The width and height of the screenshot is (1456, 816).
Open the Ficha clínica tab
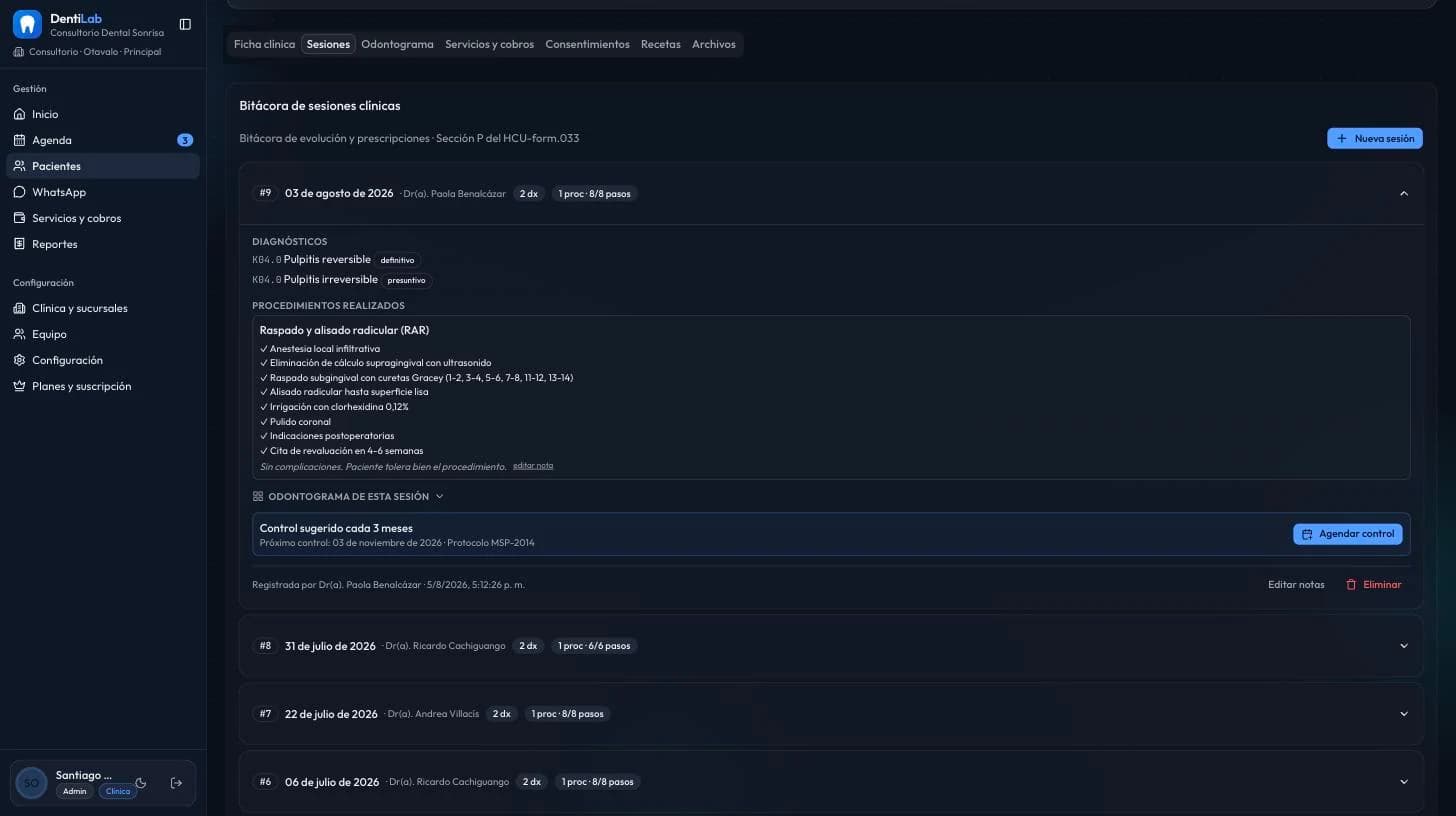[264, 44]
